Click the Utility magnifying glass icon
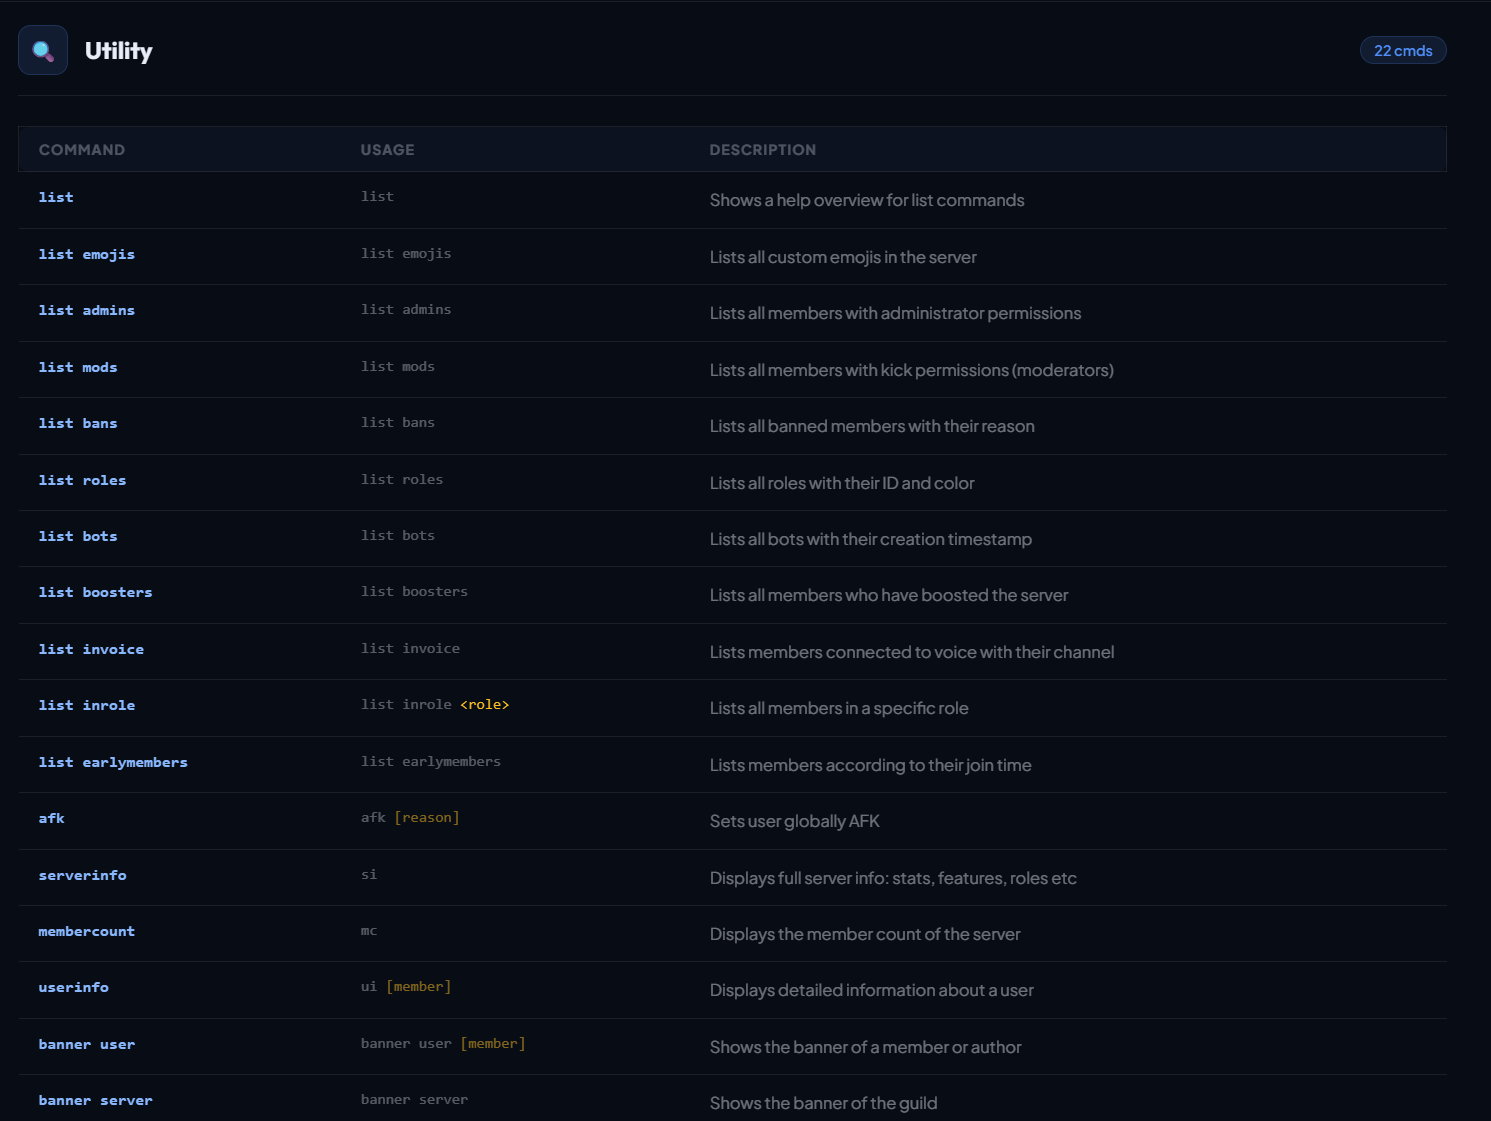 pos(43,51)
